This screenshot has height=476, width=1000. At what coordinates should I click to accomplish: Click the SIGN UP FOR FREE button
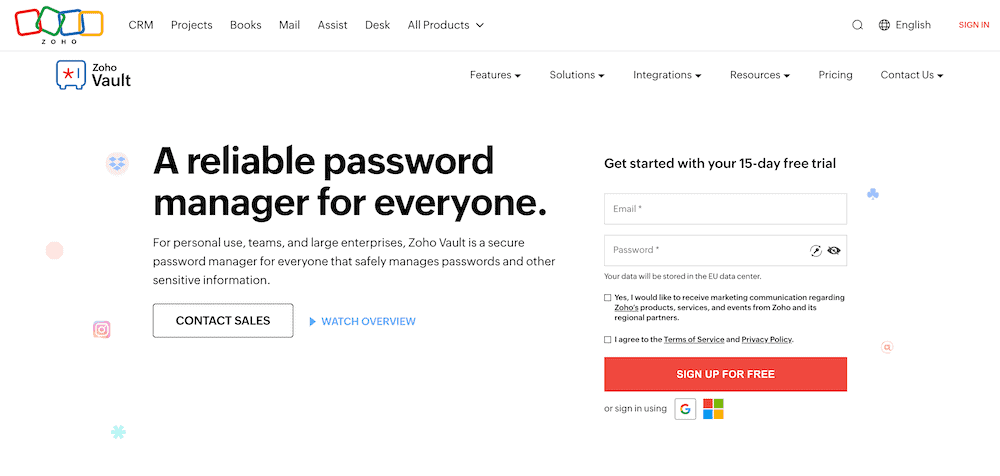725,374
